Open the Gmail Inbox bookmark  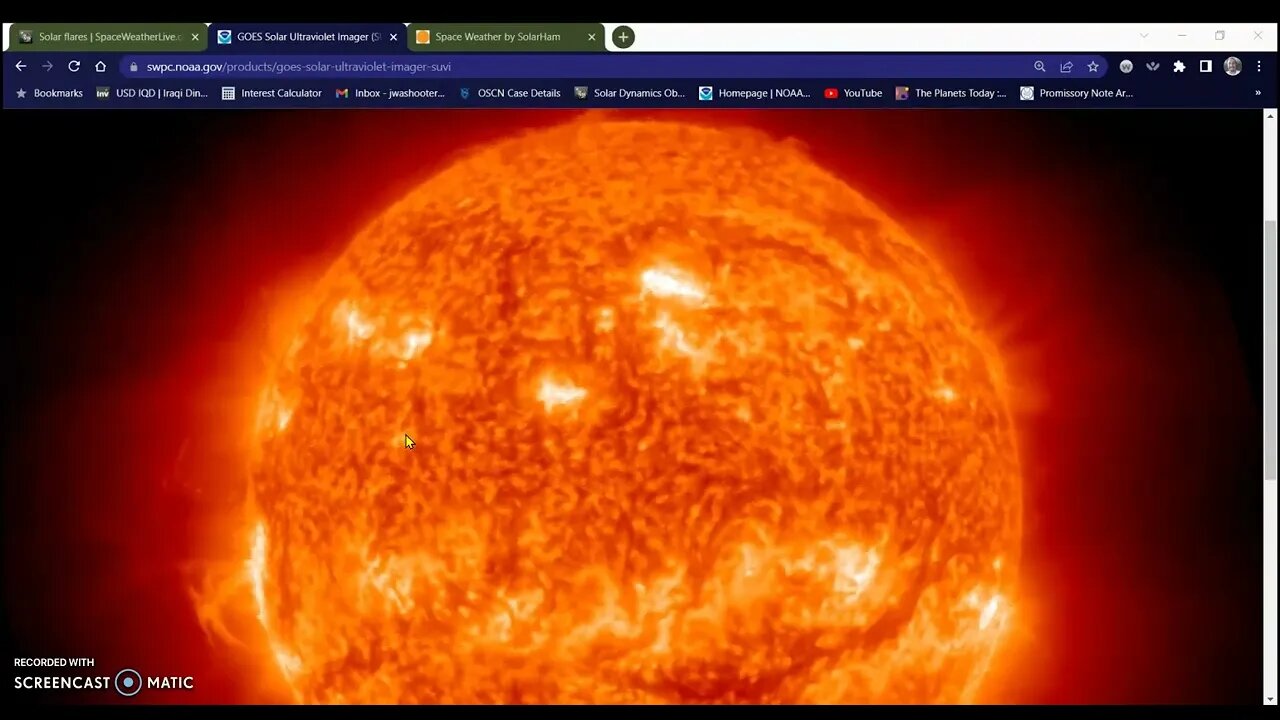[x=390, y=93]
